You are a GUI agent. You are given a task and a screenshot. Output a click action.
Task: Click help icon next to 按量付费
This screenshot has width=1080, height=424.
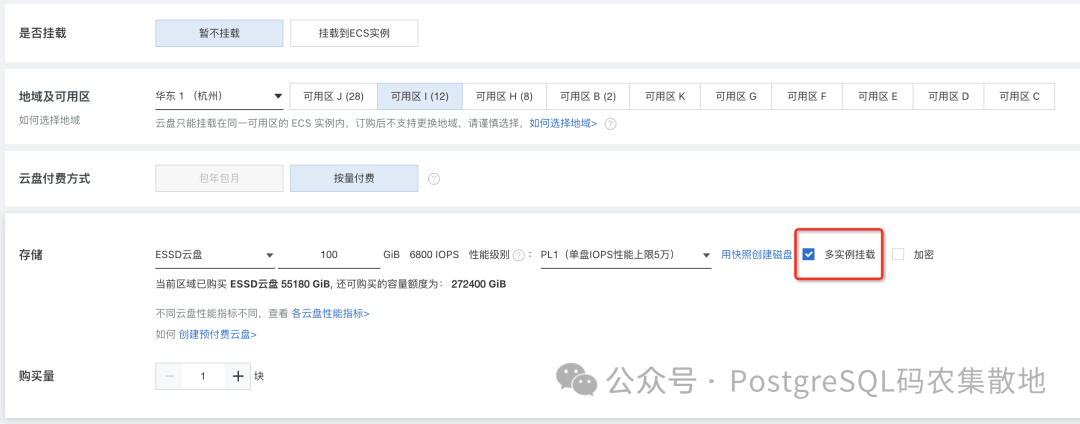click(434, 179)
